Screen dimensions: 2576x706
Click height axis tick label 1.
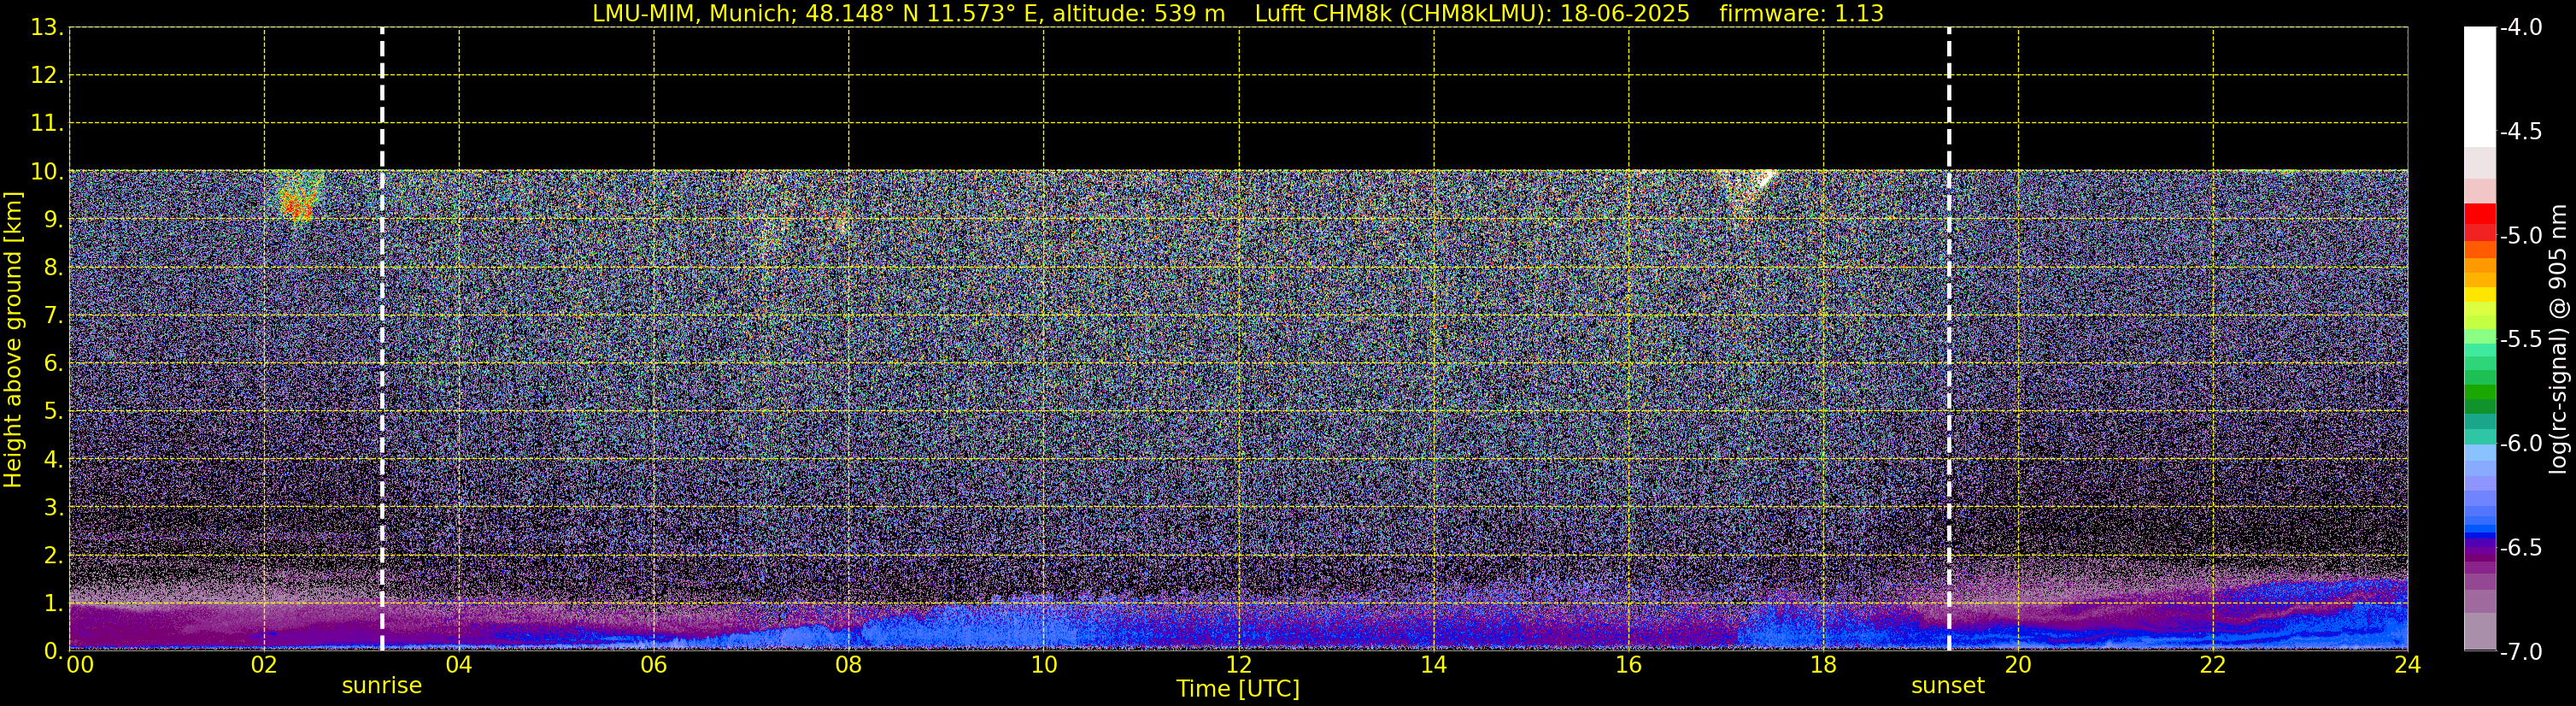53,604
